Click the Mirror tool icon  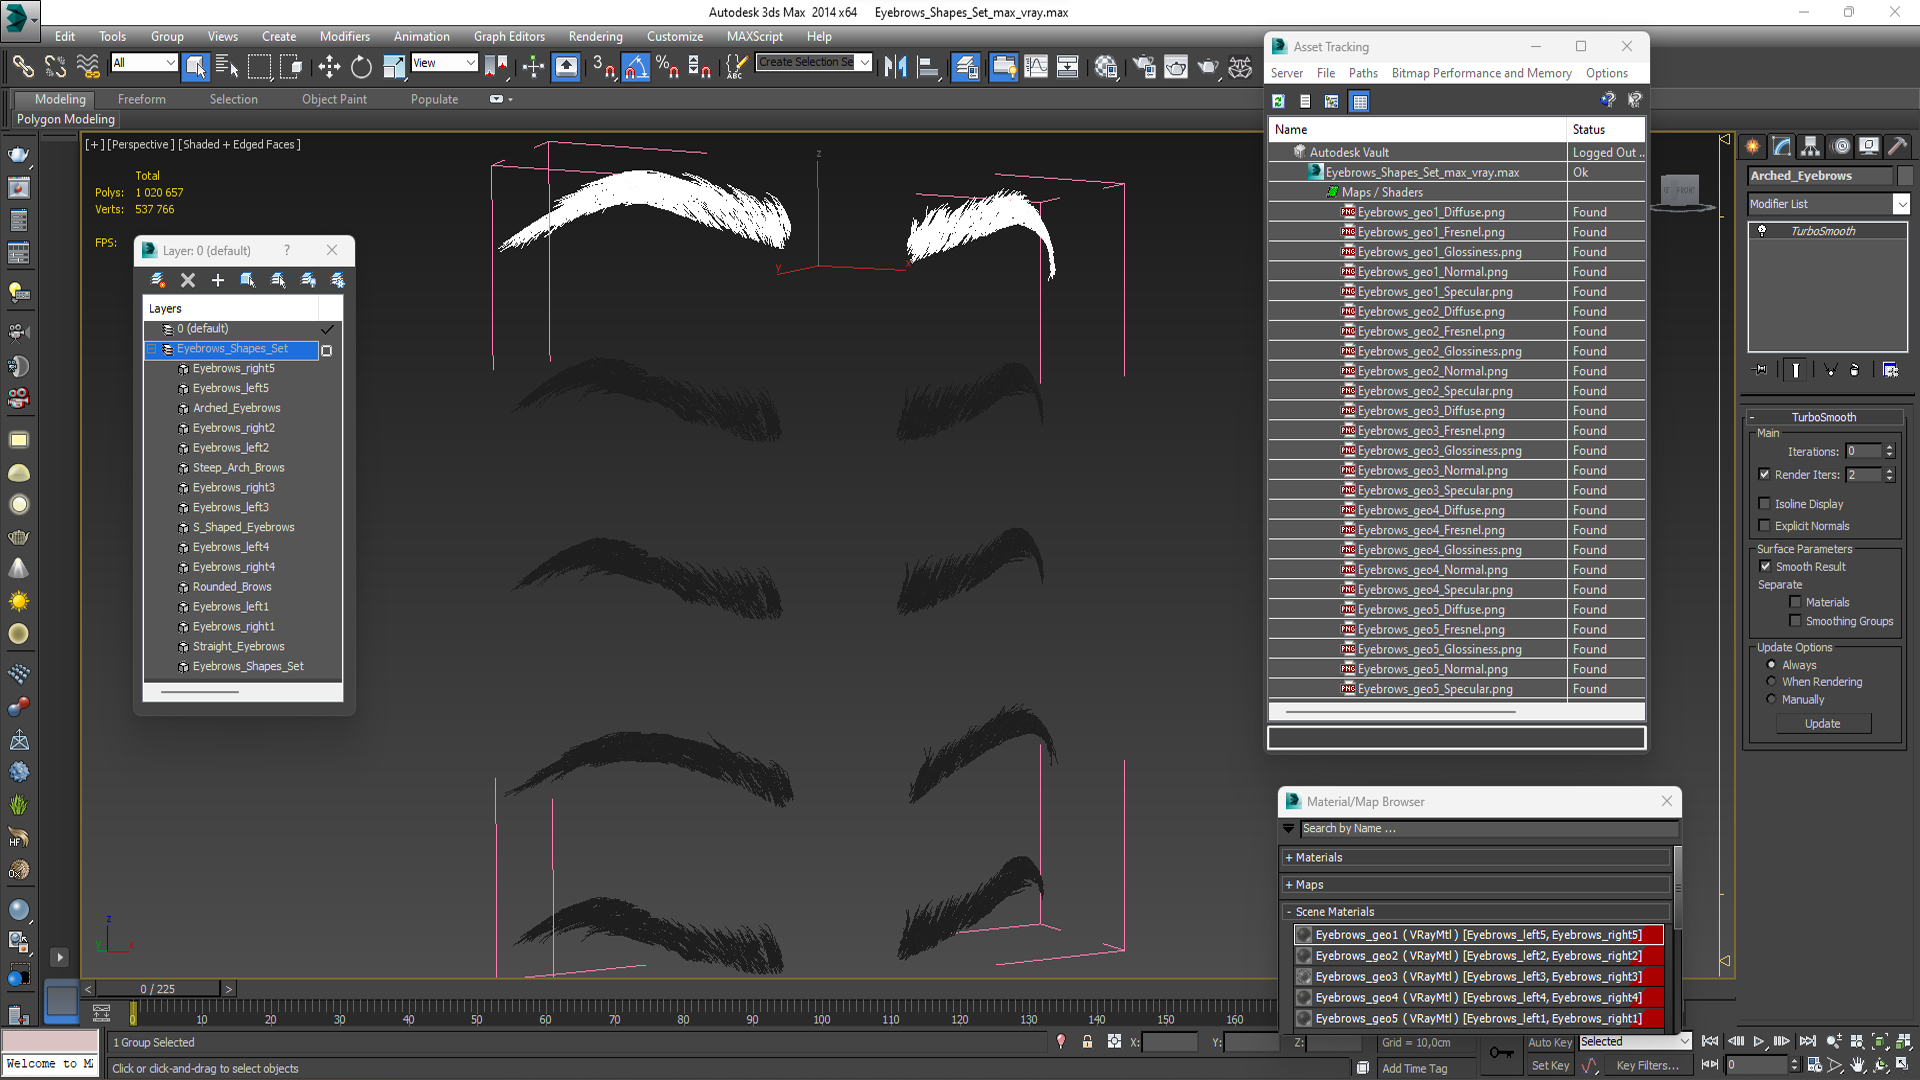point(895,66)
